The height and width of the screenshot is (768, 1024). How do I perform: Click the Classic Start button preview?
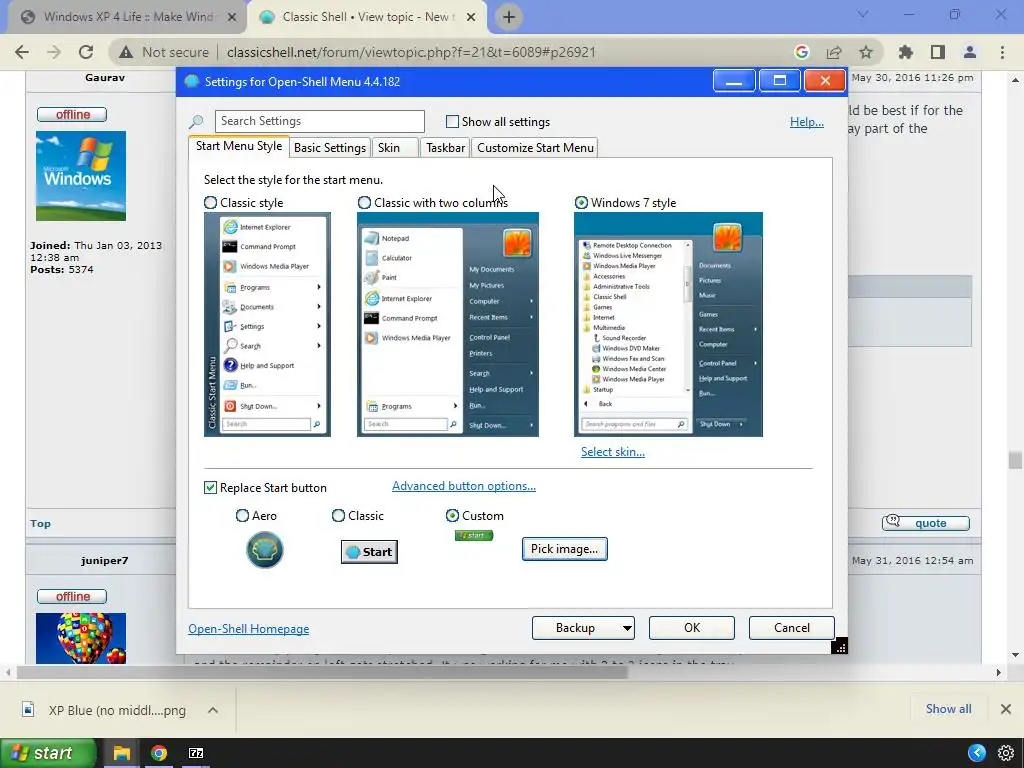369,552
